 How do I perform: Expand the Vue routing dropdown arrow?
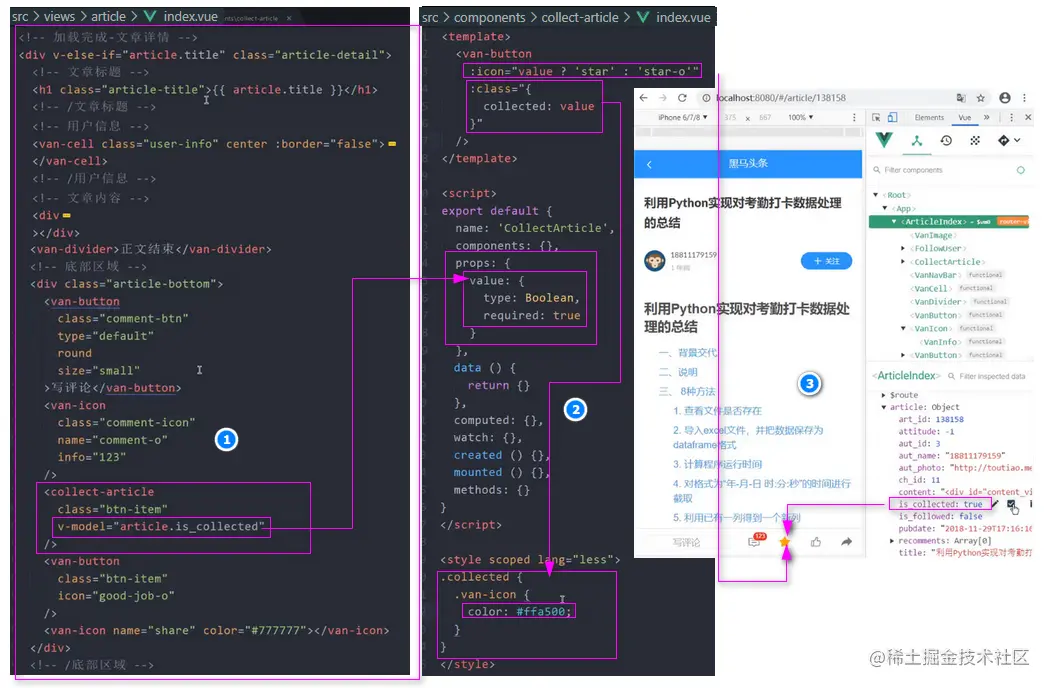tap(1017, 140)
